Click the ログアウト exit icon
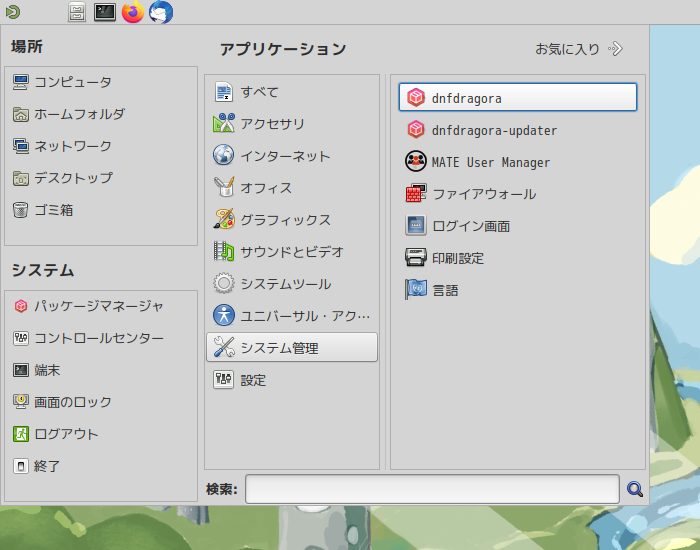 (21, 434)
